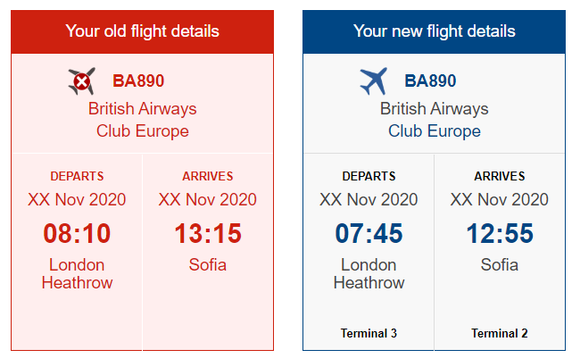Click Terminal 3 under new departure
This screenshot has height=360, width=580.
tap(369, 333)
